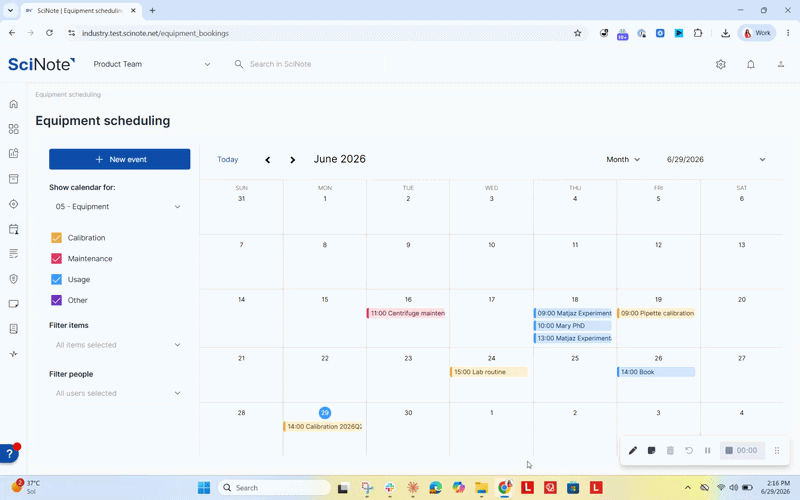Image resolution: width=800 pixels, height=500 pixels.
Task: Stop recording button showing 00:00
Action: [742, 451]
